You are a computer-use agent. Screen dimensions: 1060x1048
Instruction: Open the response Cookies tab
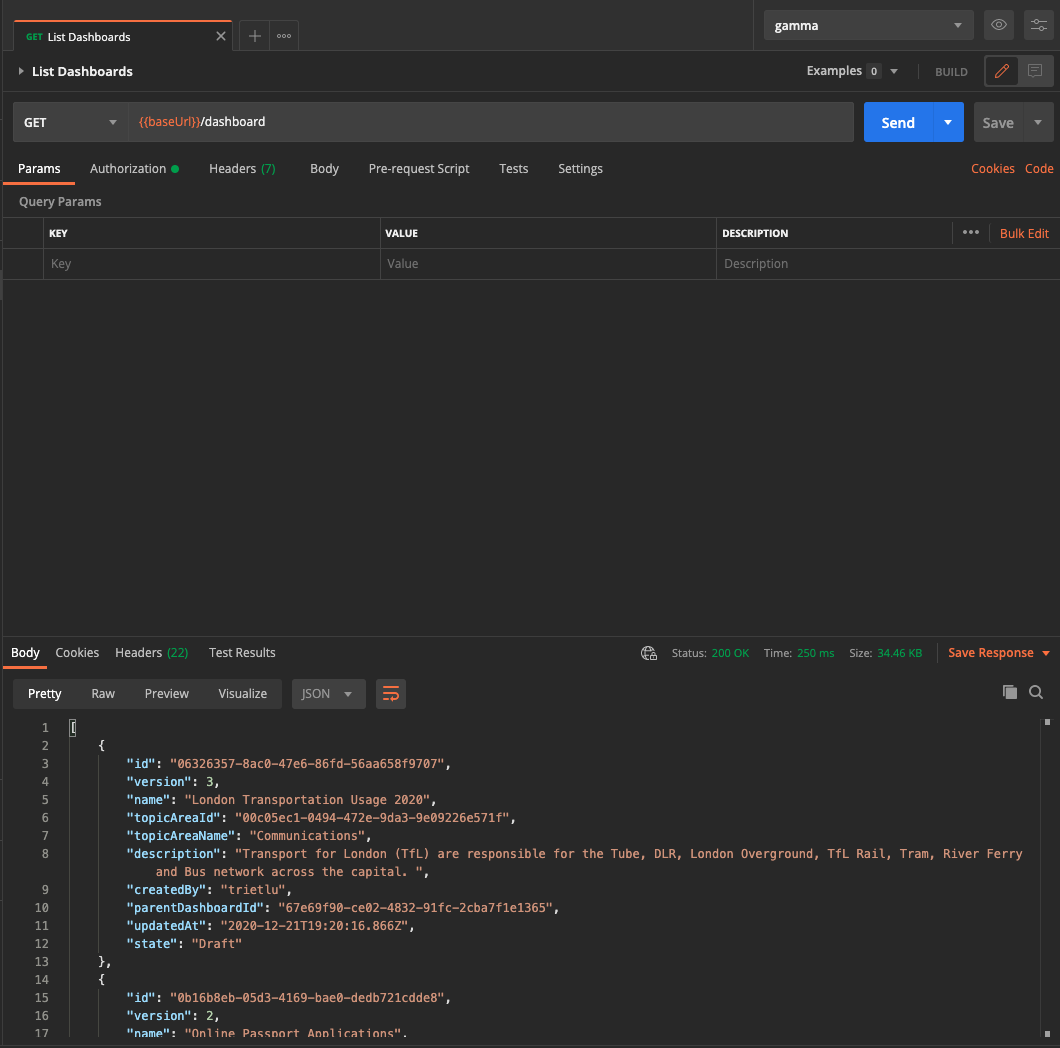click(x=77, y=652)
